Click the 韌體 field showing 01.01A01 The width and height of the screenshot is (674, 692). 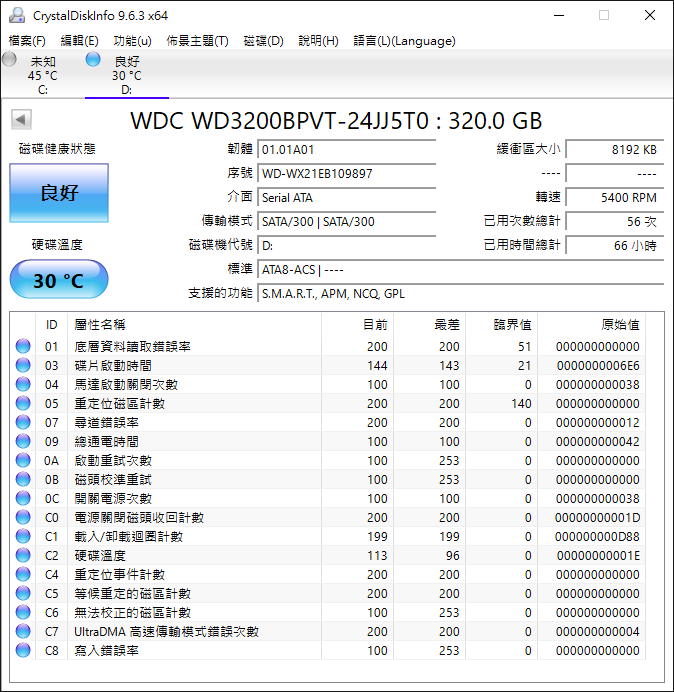pos(346,150)
